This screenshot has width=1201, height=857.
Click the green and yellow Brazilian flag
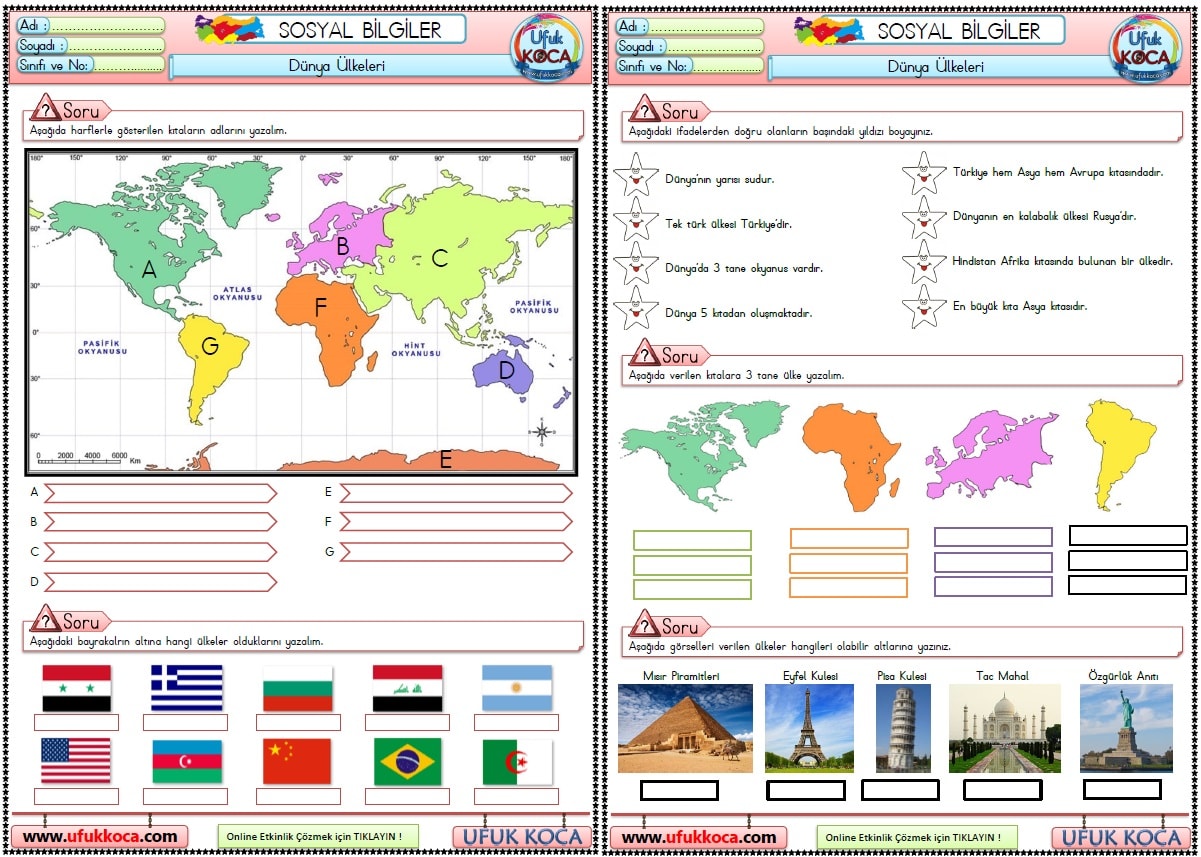pyautogui.click(x=407, y=761)
